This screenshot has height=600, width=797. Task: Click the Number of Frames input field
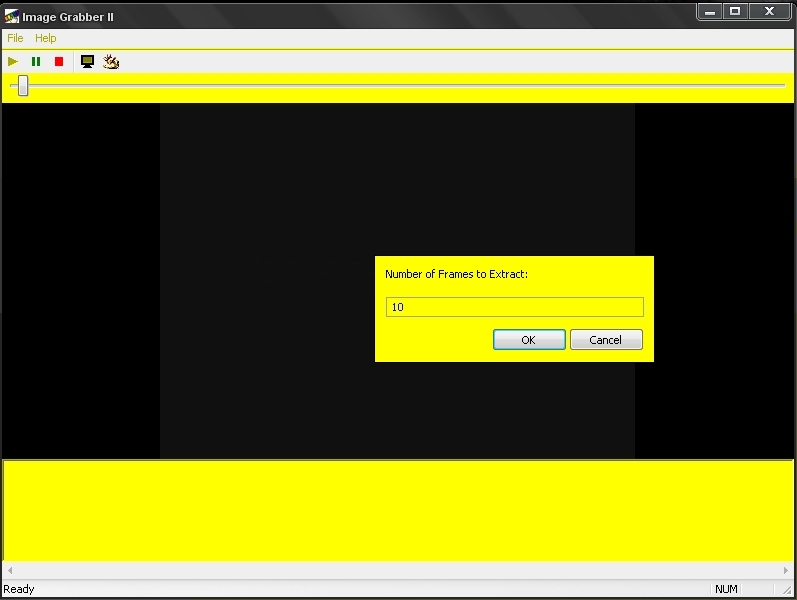coord(514,307)
